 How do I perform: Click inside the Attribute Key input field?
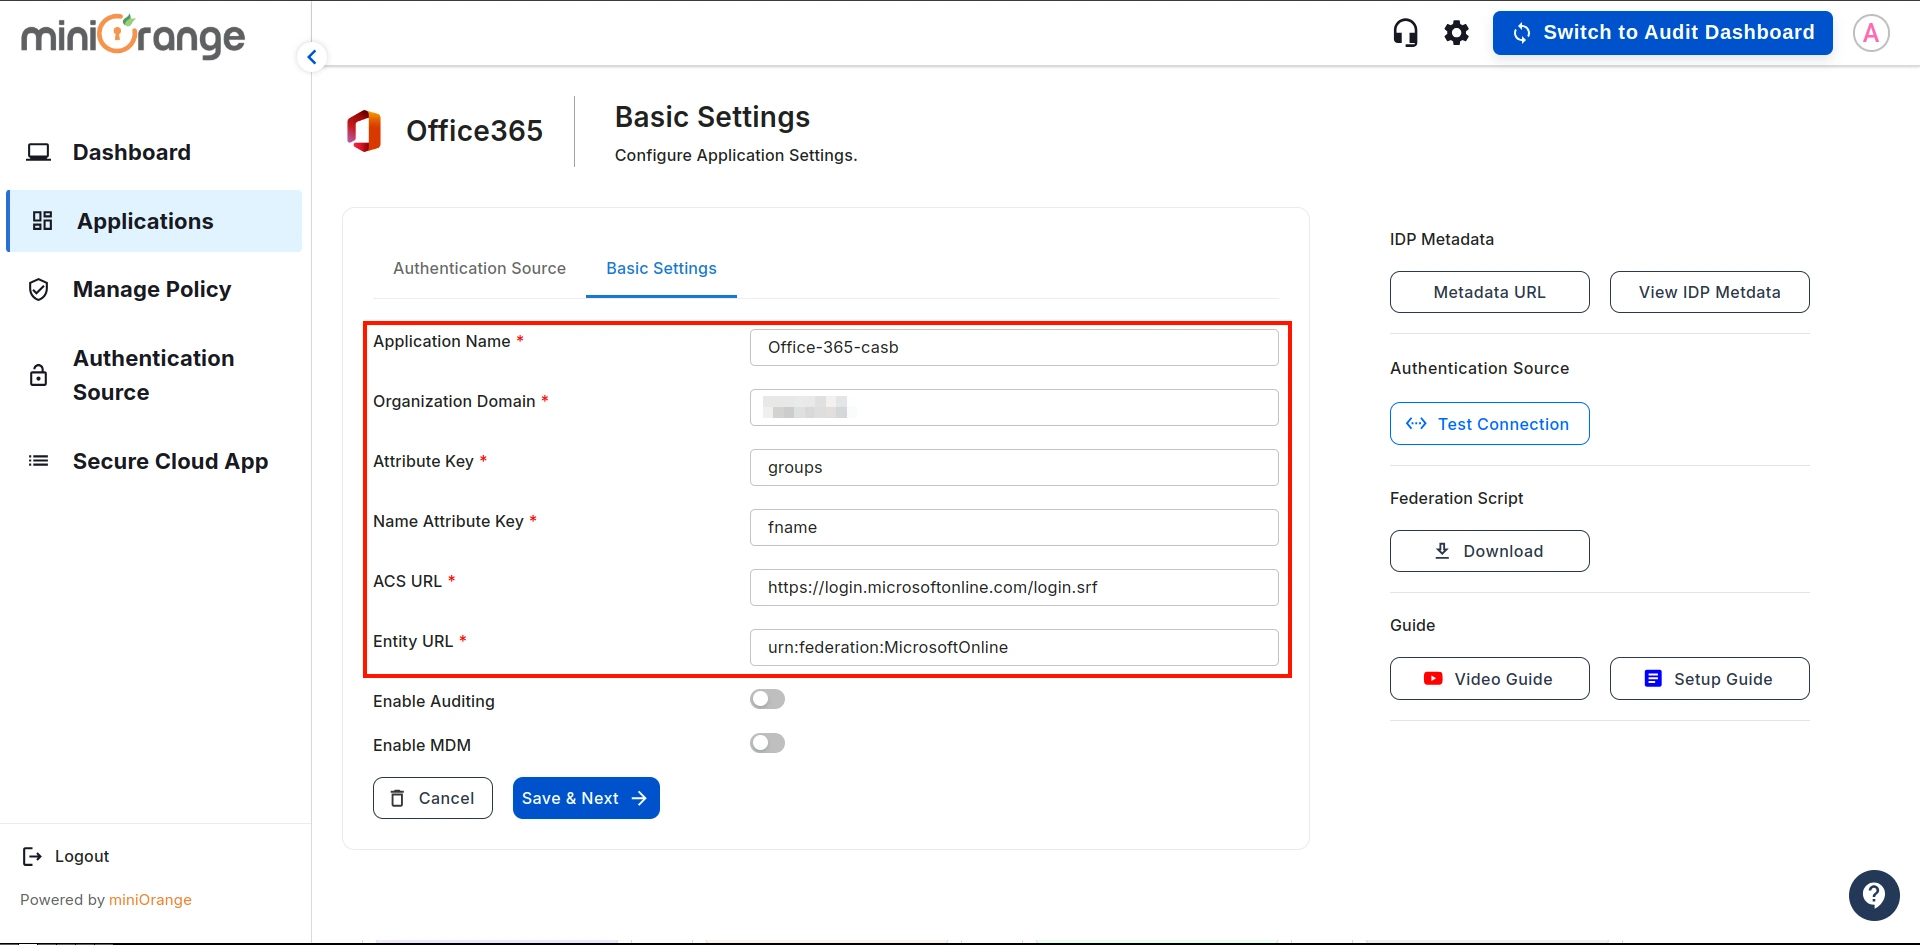(1013, 467)
